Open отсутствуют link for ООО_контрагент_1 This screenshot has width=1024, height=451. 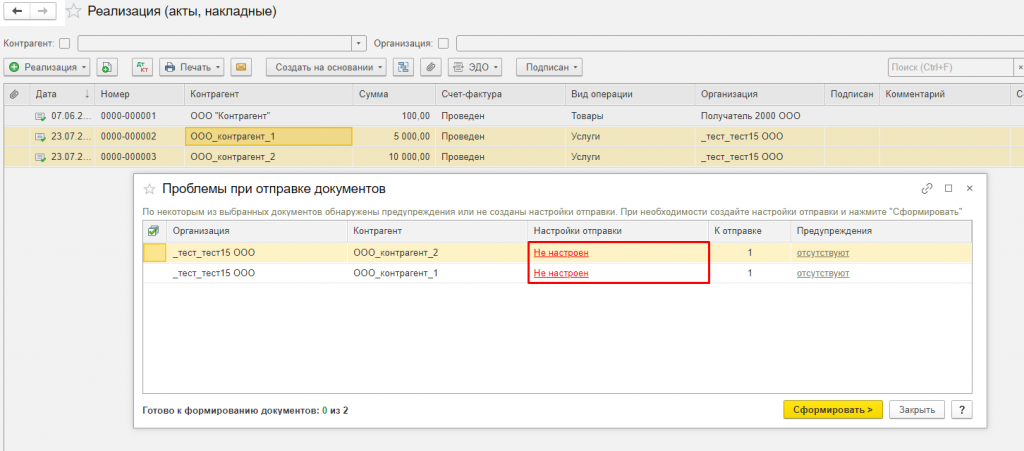coord(823,273)
